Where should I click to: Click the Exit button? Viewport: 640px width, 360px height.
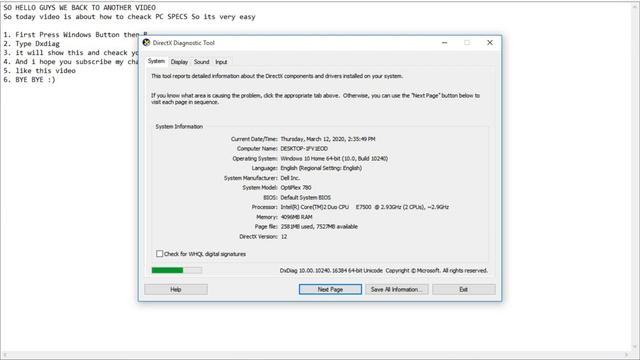[x=464, y=289]
